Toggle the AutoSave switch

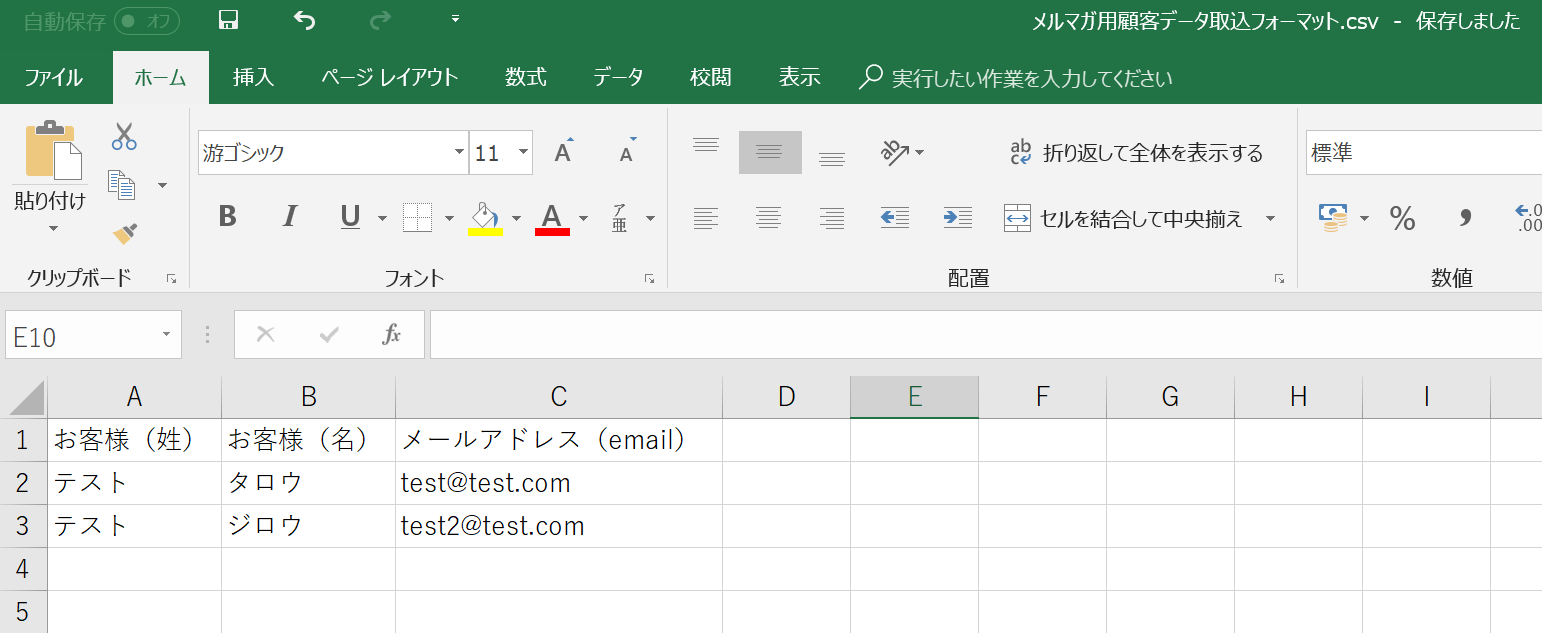147,21
